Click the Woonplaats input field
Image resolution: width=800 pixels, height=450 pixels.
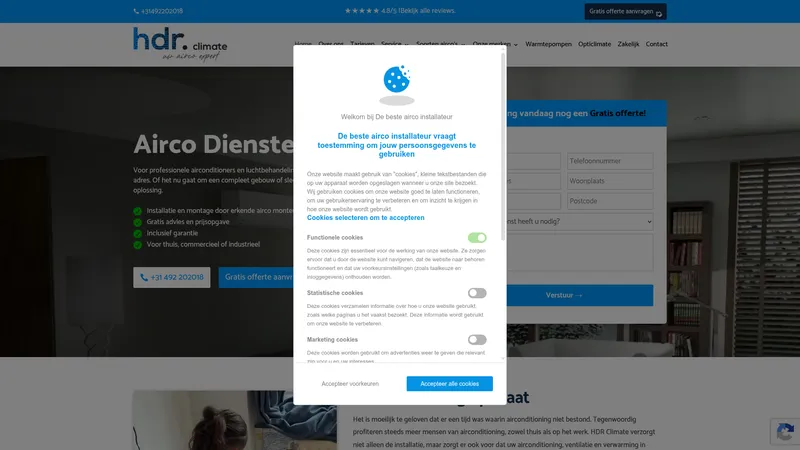pos(610,181)
